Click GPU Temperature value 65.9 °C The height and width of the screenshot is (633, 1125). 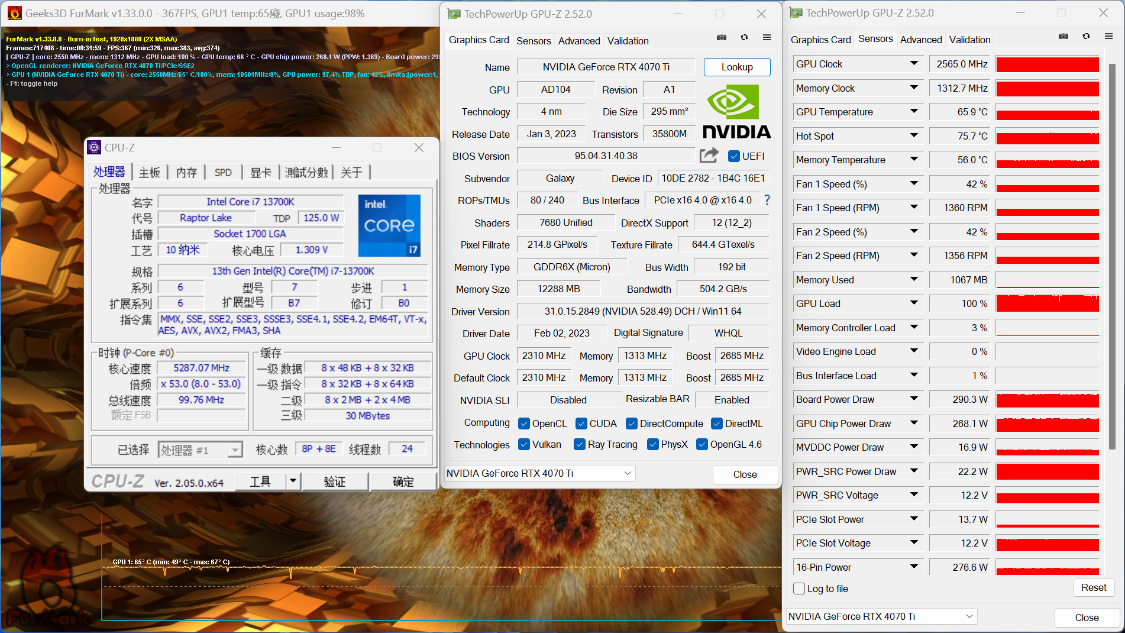[x=959, y=112]
